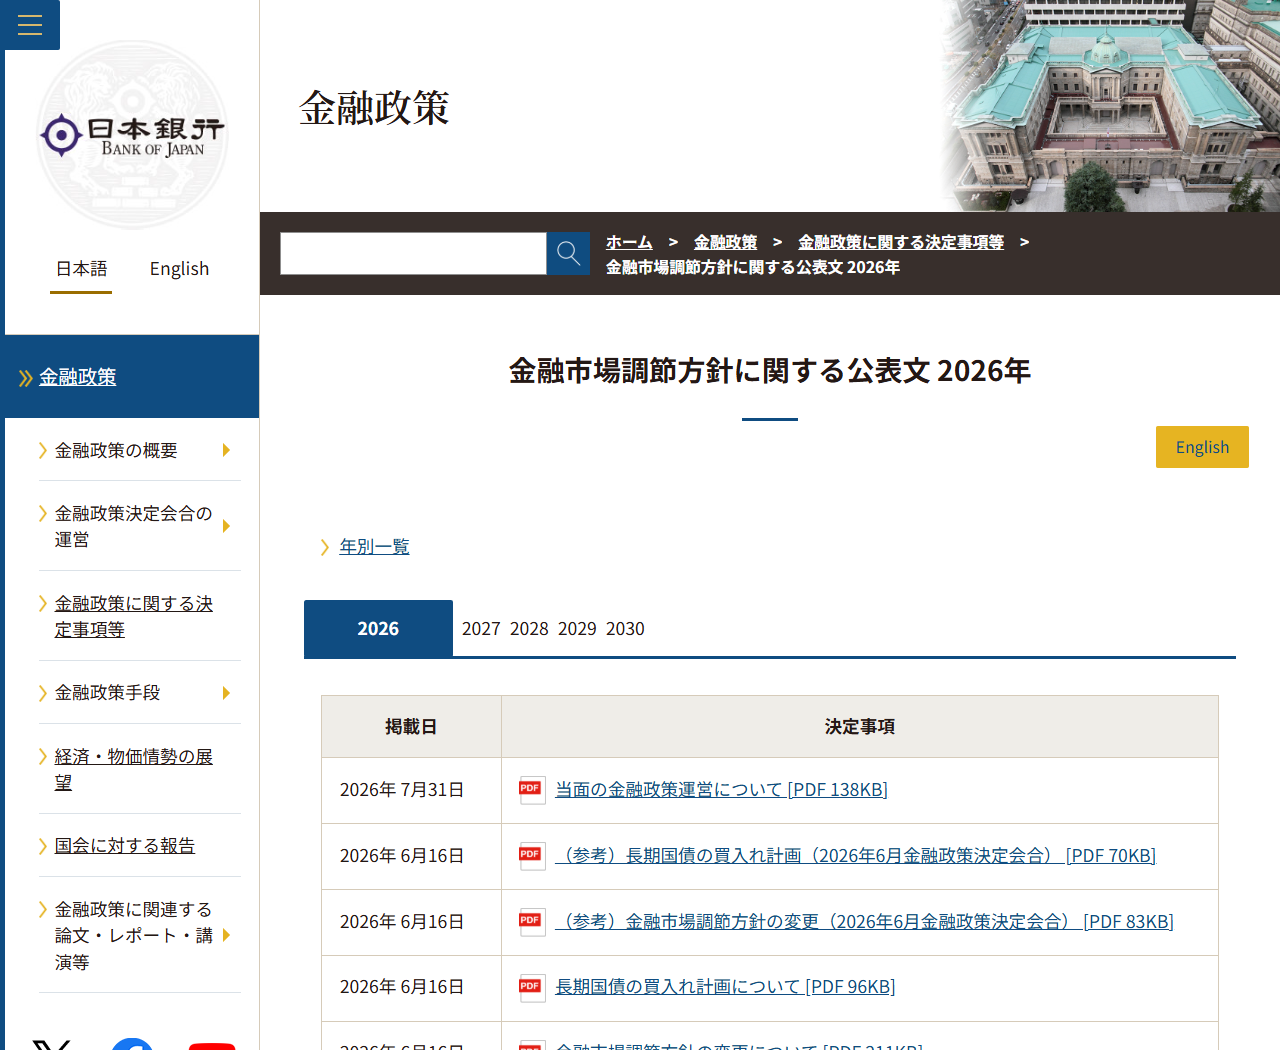Screen dimensions: 1280x1050
Task: Switch to the 2030 year tab
Action: [625, 629]
